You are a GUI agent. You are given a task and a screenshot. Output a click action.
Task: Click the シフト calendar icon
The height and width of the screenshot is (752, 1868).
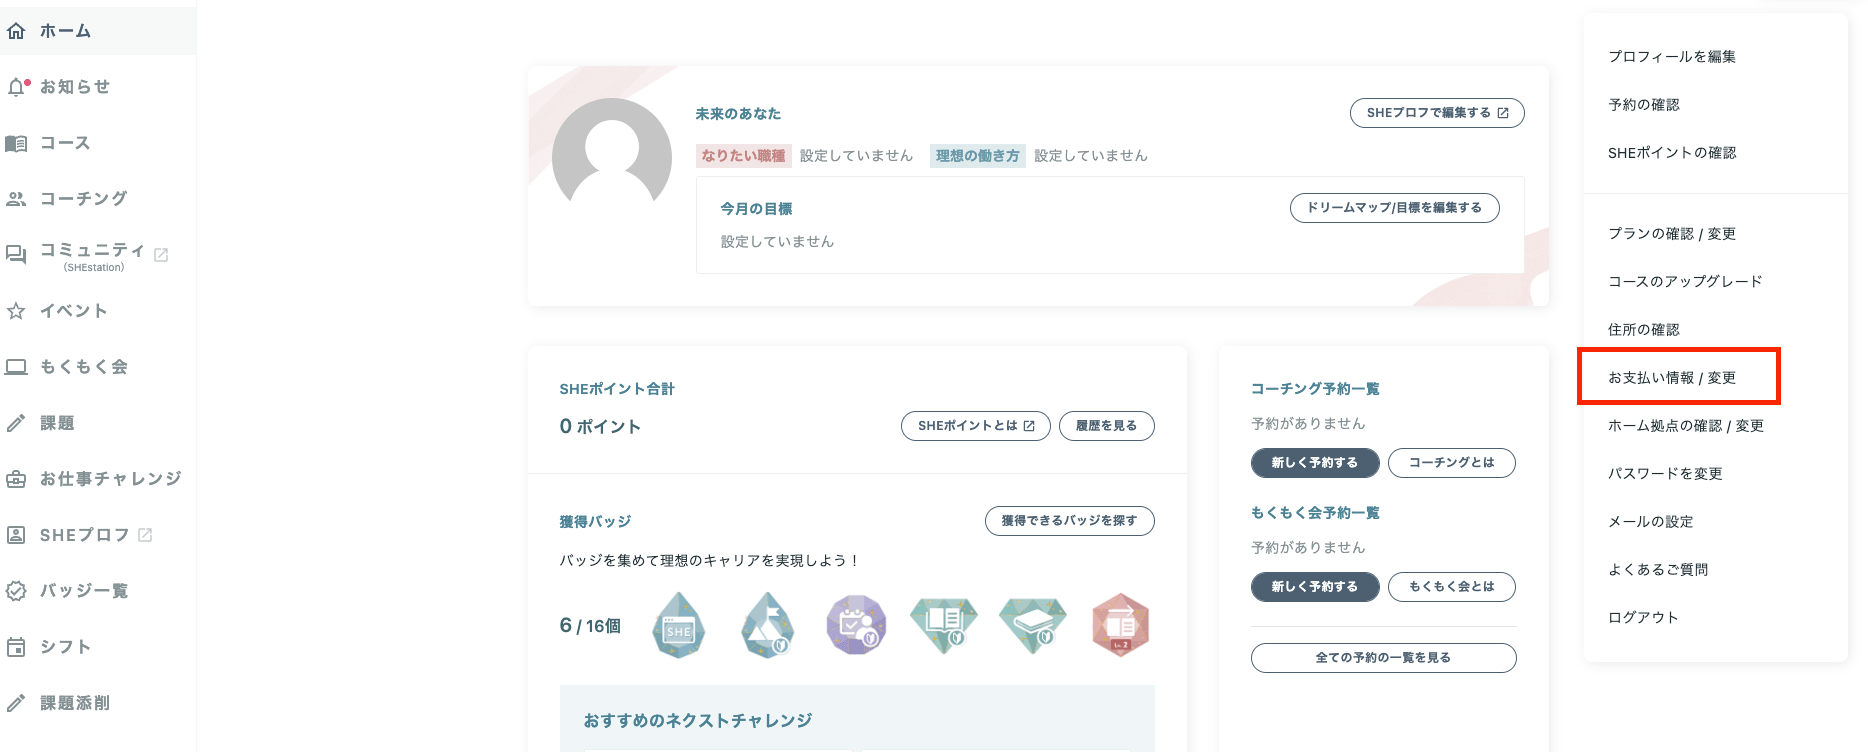coord(16,647)
